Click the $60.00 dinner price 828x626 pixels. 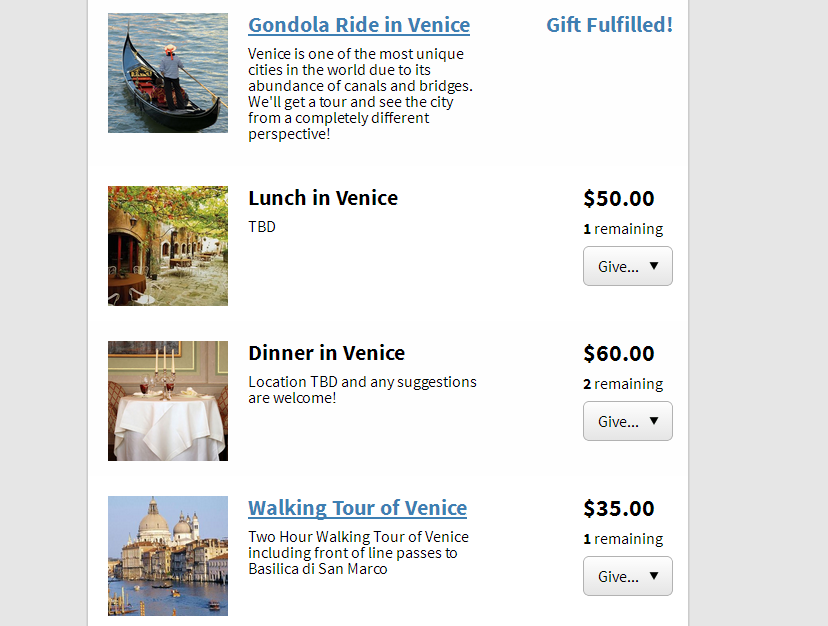coord(619,353)
